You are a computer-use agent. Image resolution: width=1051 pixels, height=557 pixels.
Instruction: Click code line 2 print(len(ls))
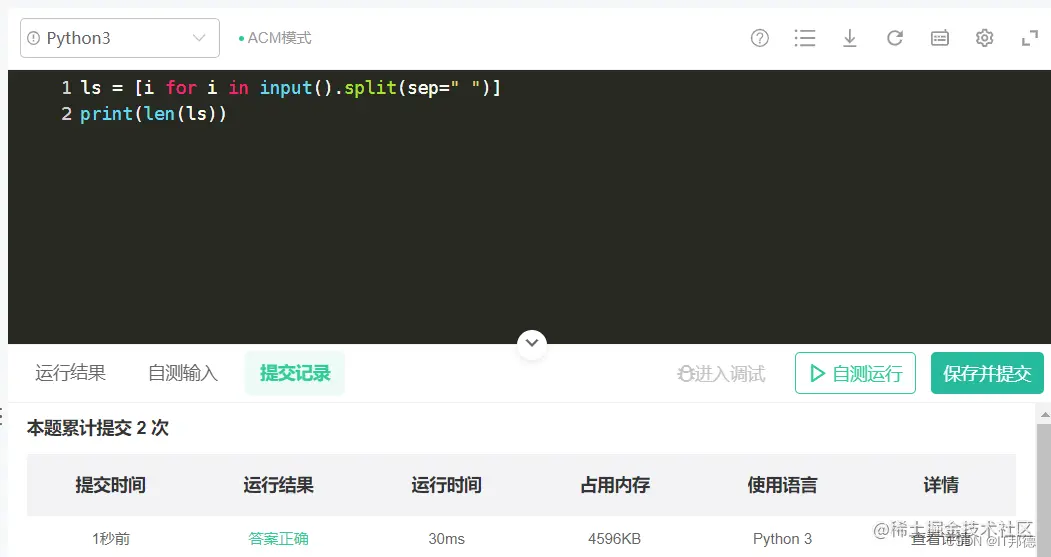(153, 114)
